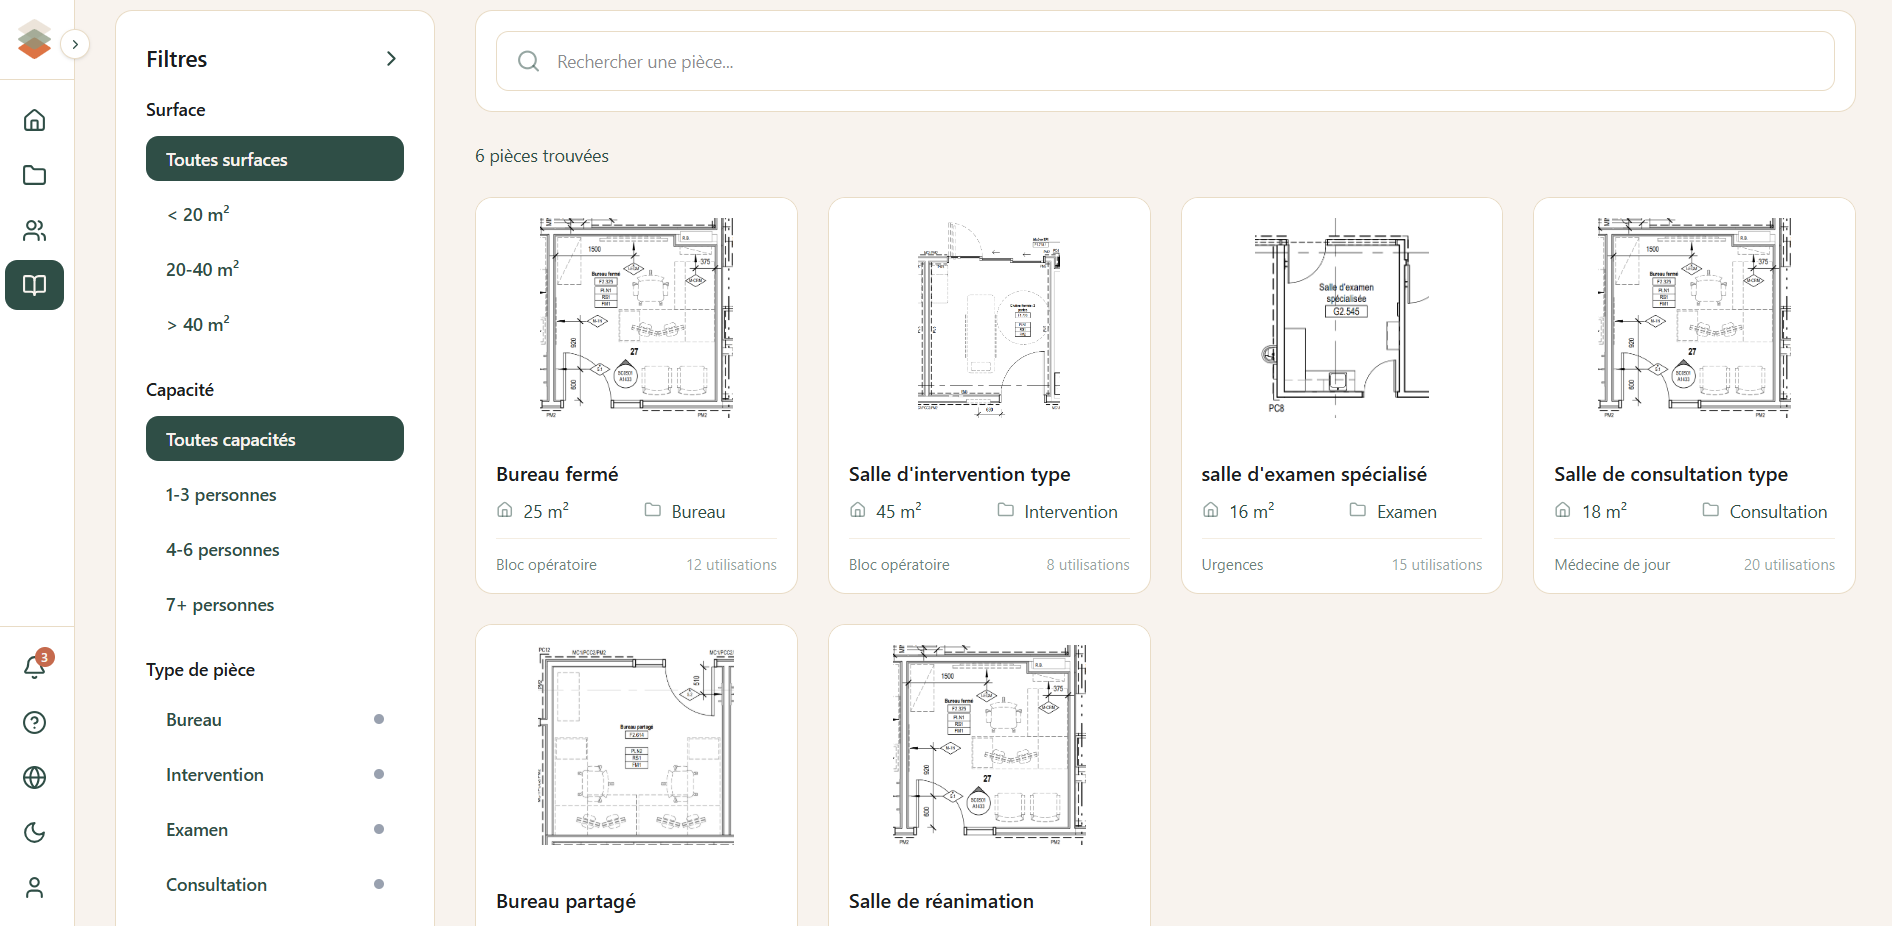Select the < 20 m² surface filter
Viewport: 1892px width, 926px height.
(x=275, y=214)
